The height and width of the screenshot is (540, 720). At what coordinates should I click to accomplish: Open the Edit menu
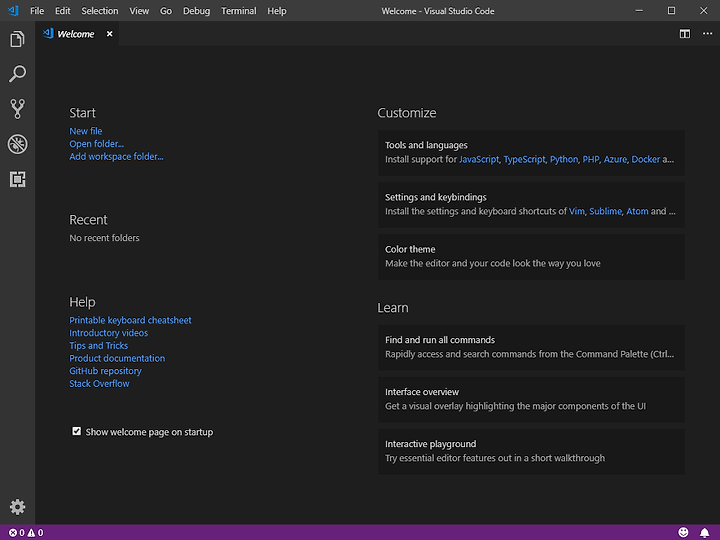(x=62, y=11)
